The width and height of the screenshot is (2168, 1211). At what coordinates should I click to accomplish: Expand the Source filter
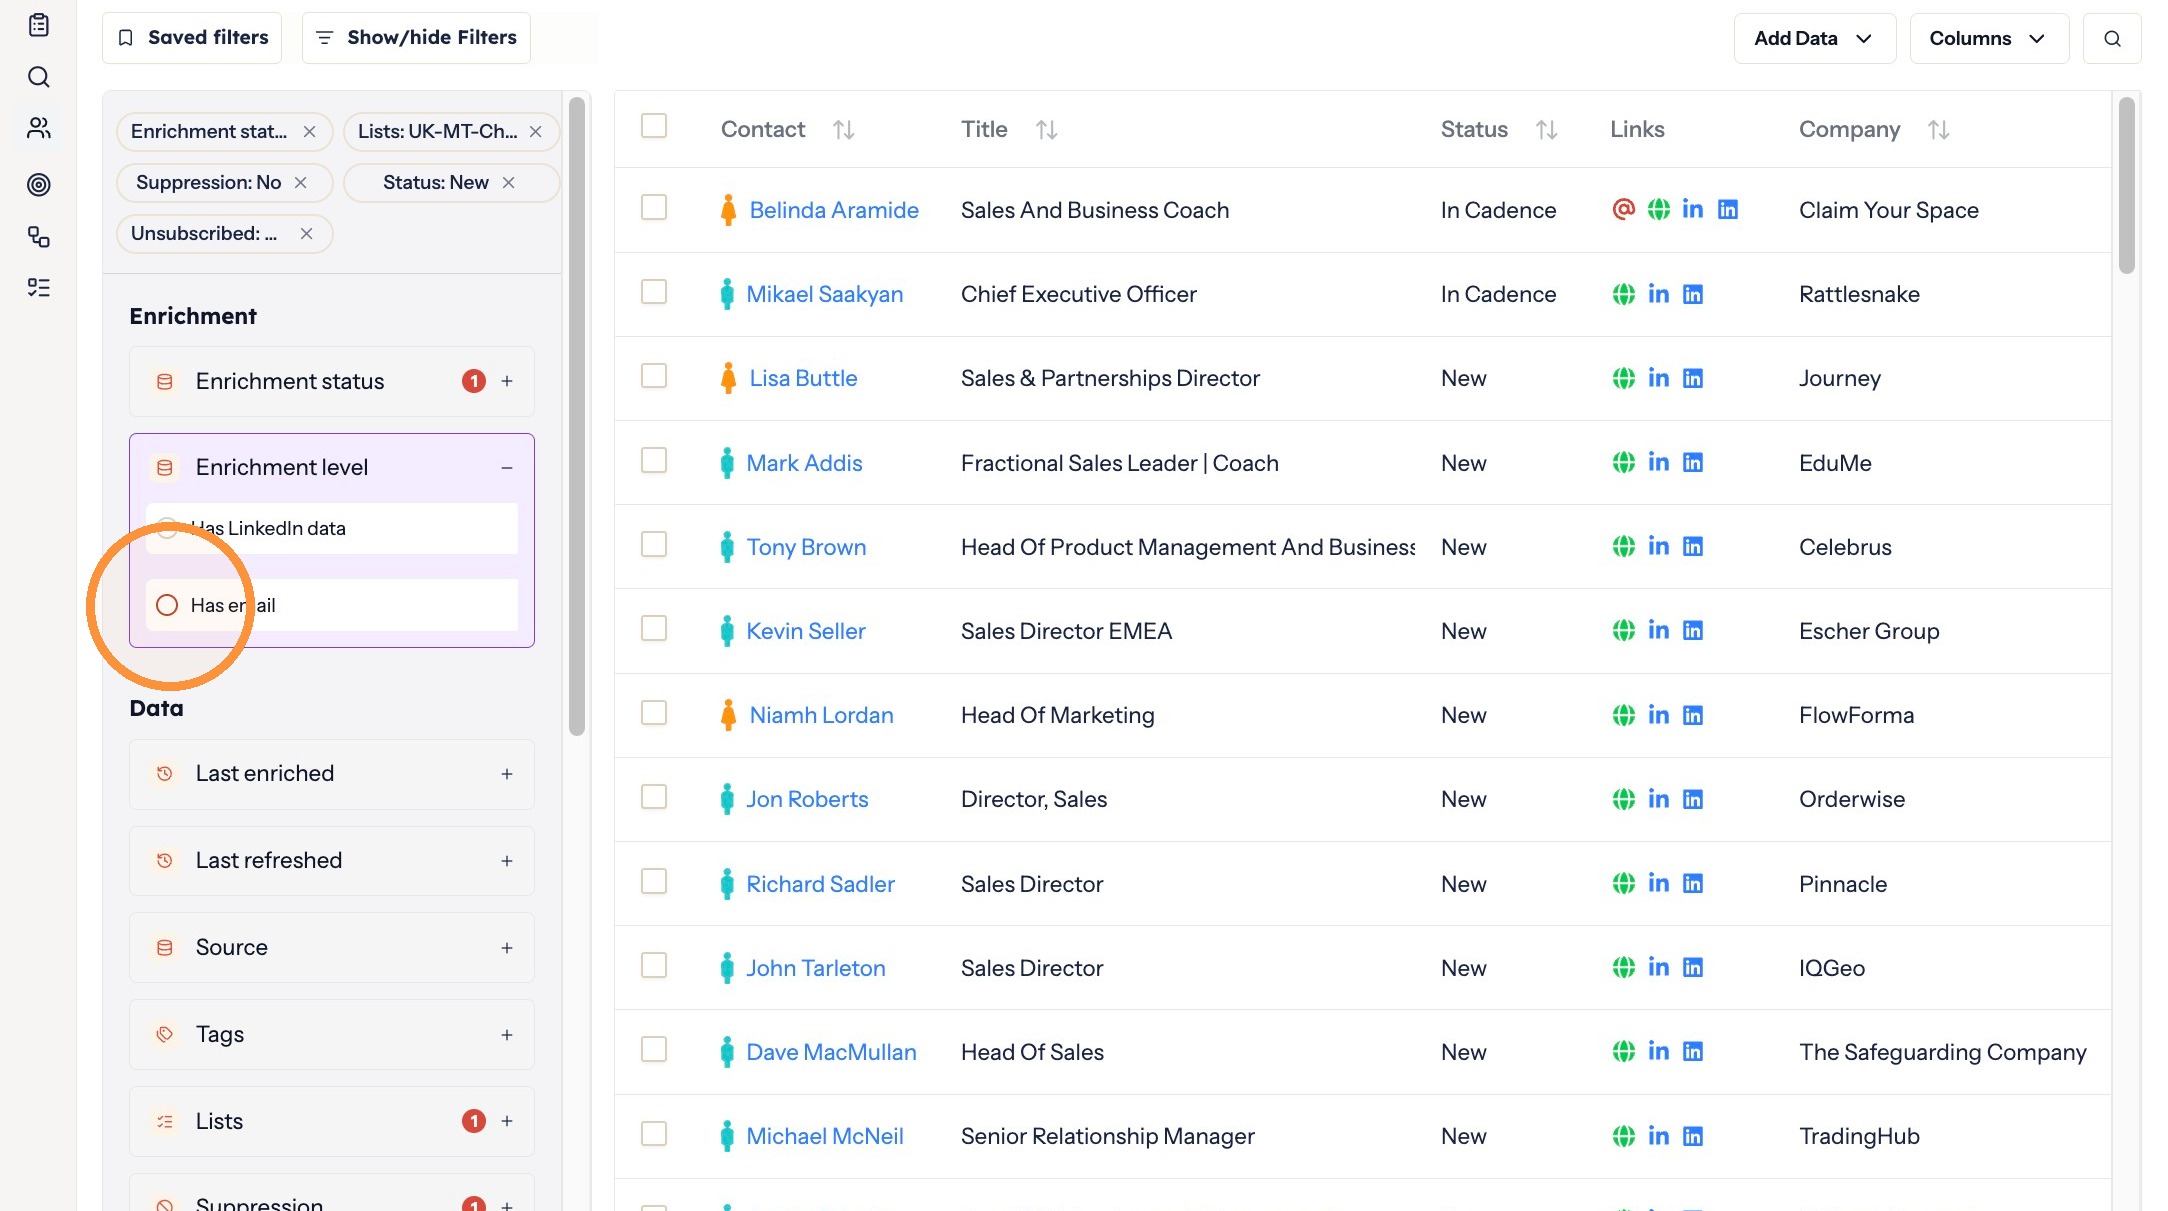point(507,948)
